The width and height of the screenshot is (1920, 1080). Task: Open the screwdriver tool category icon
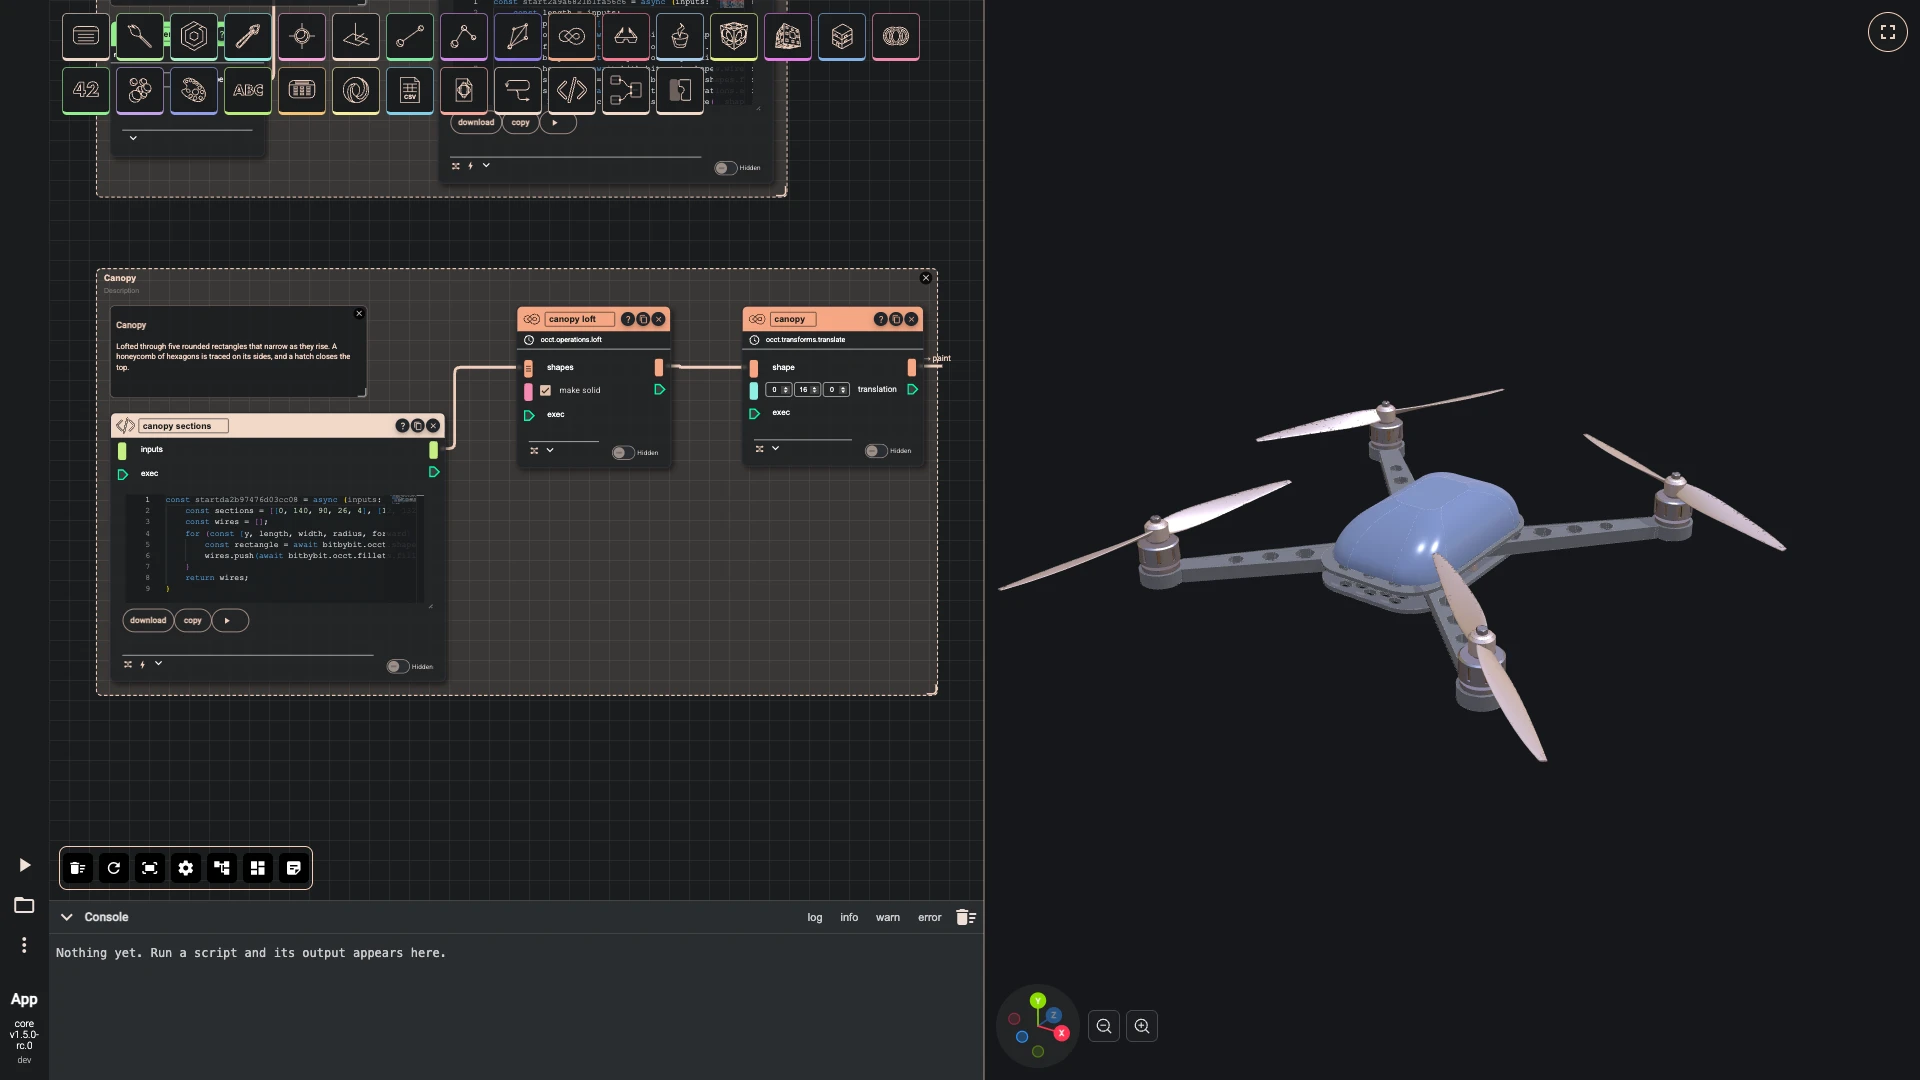248,37
